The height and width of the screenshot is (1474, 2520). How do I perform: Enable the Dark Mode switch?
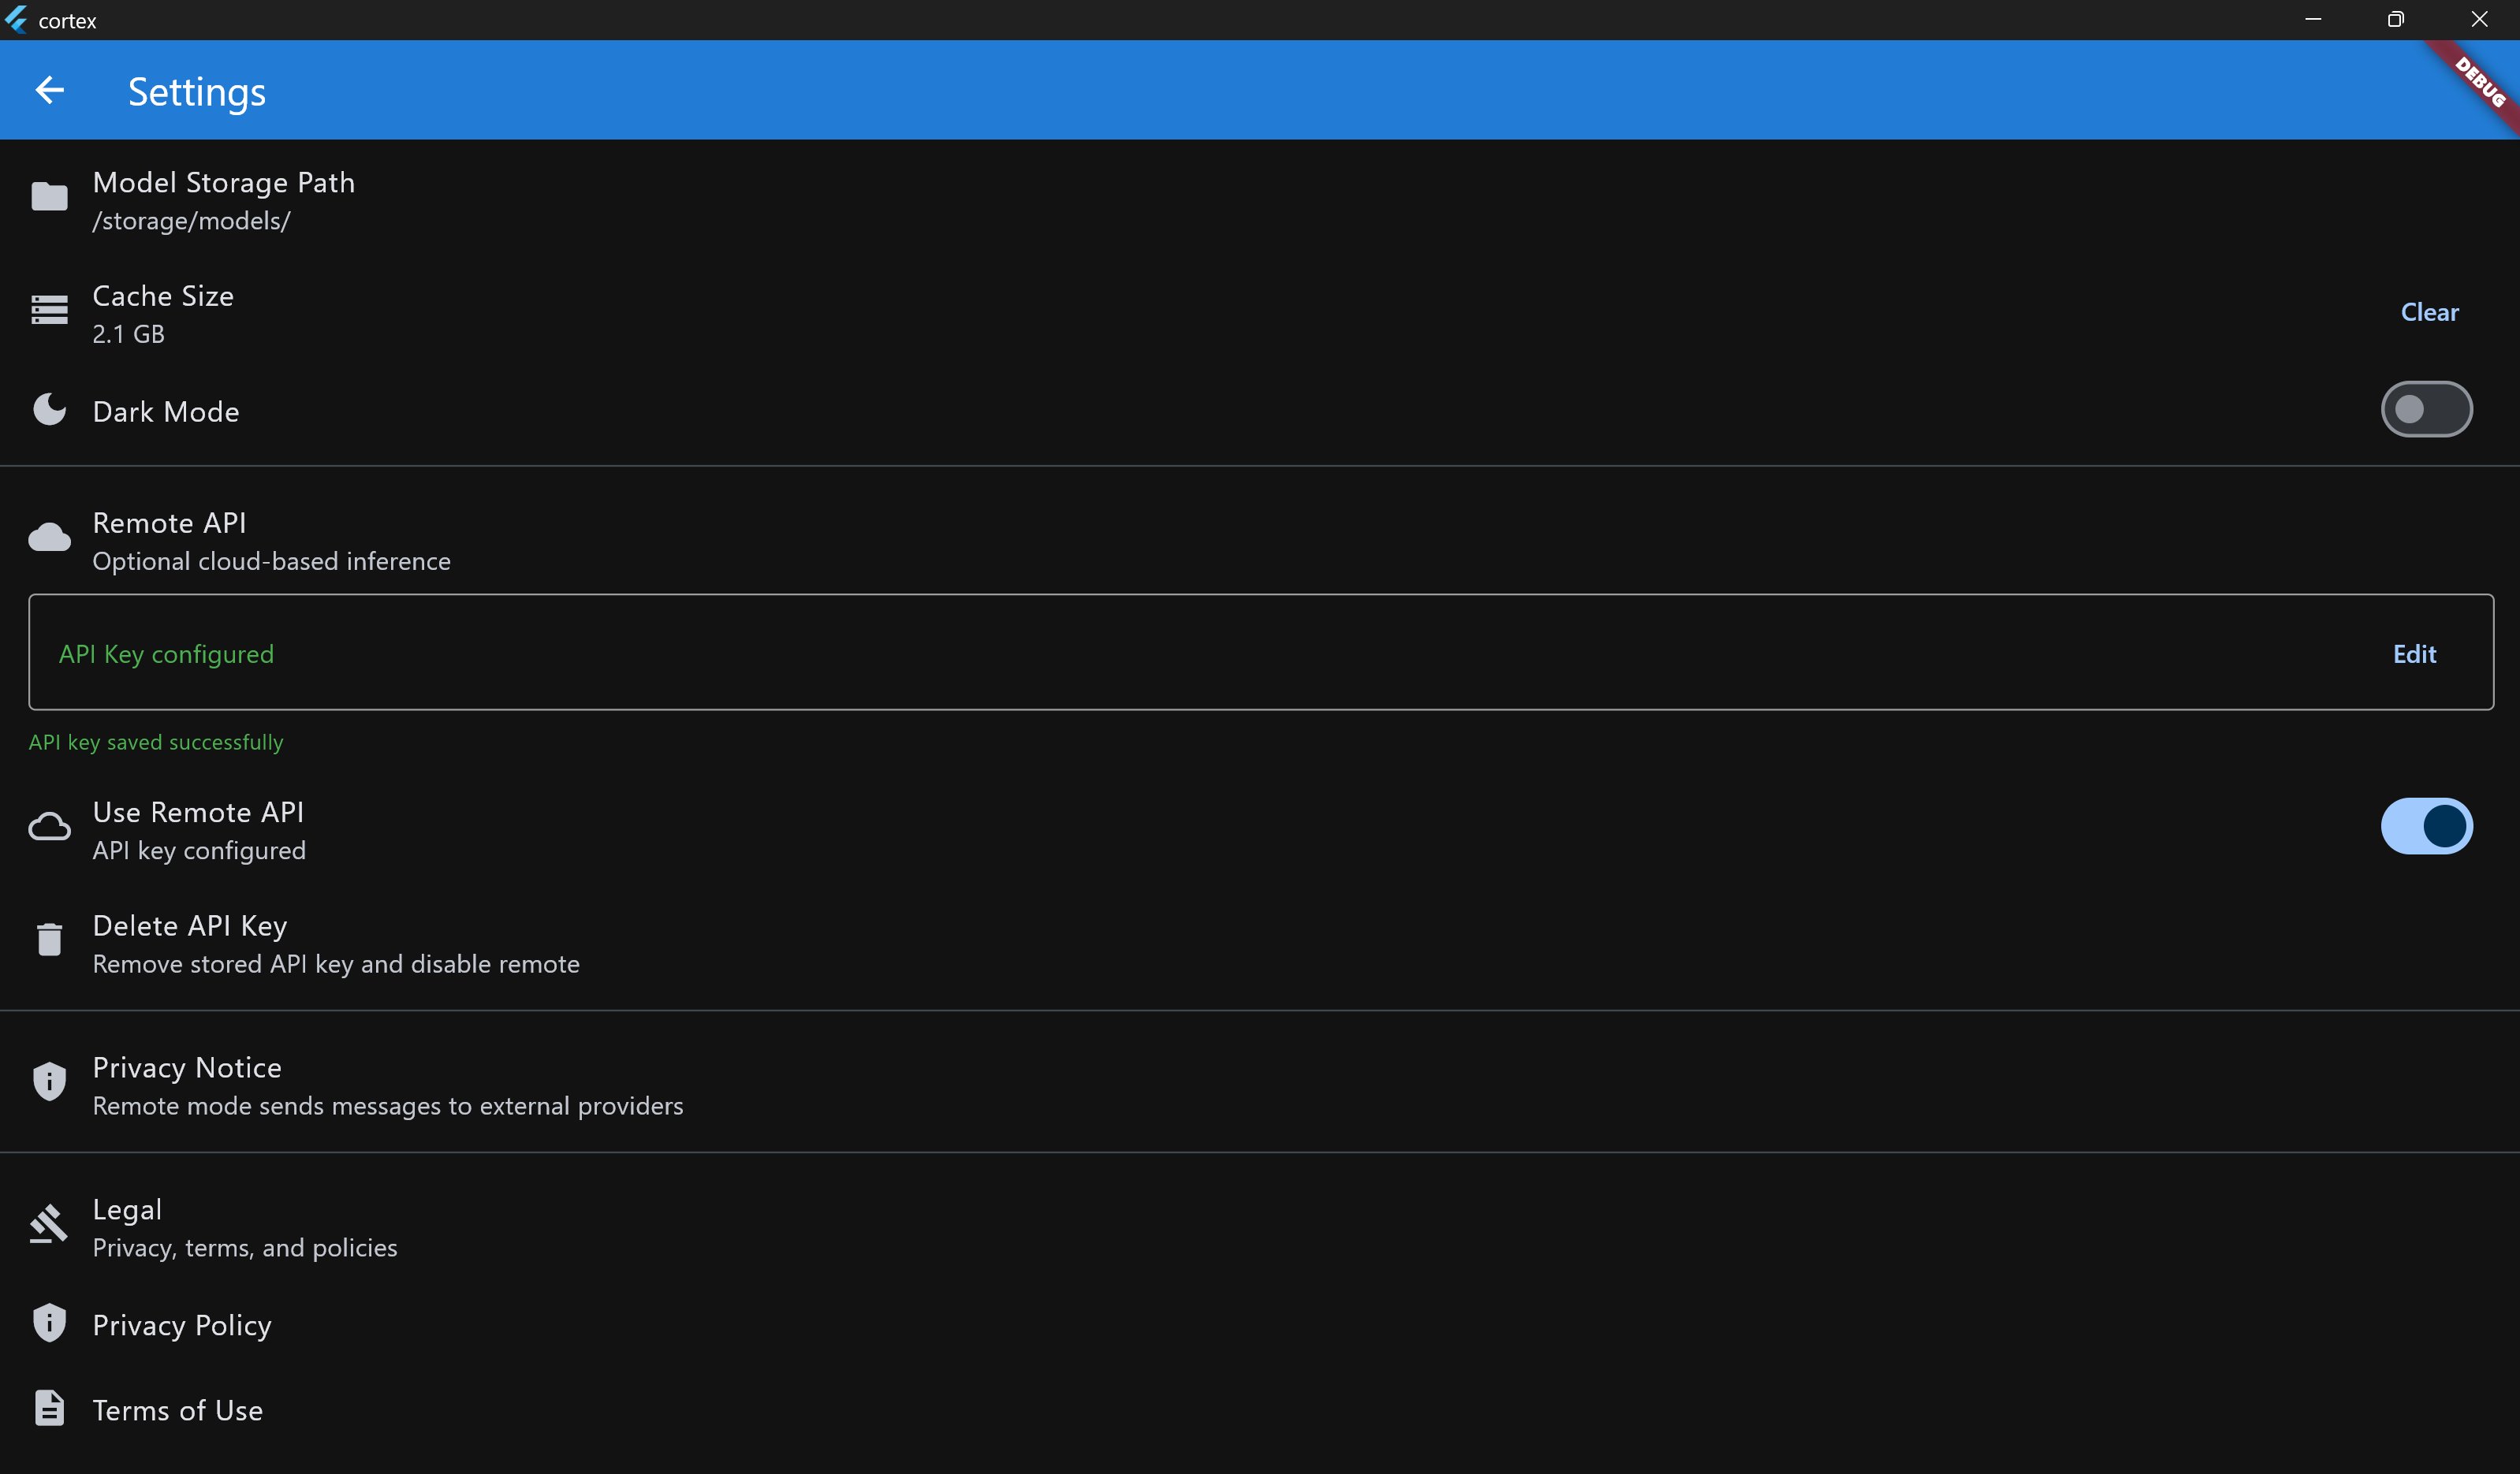(x=2425, y=410)
